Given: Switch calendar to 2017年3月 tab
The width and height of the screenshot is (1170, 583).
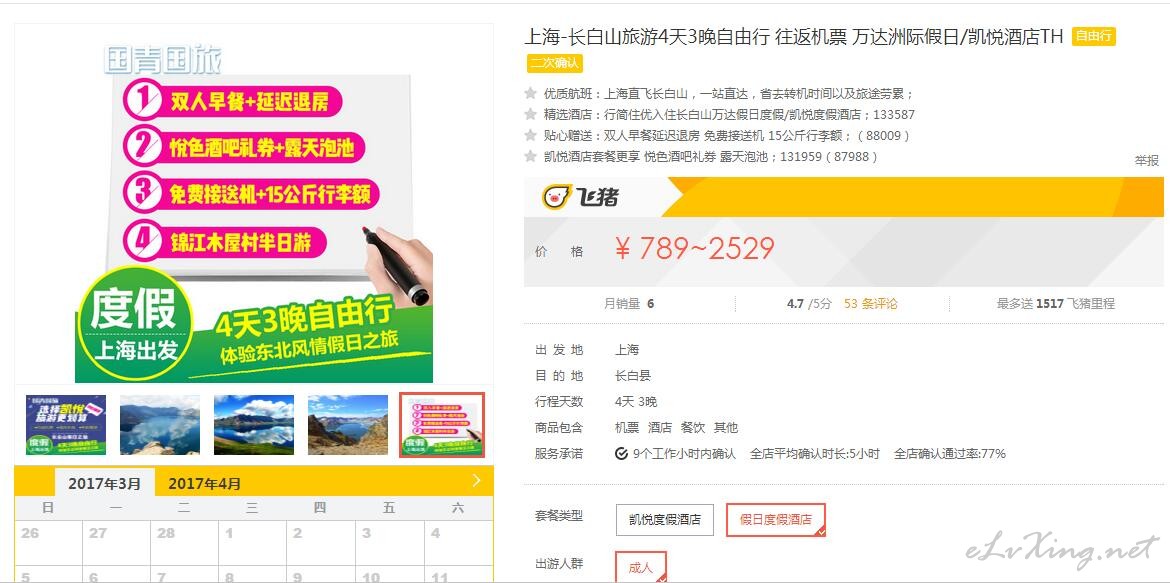Looking at the screenshot, I should [x=104, y=483].
